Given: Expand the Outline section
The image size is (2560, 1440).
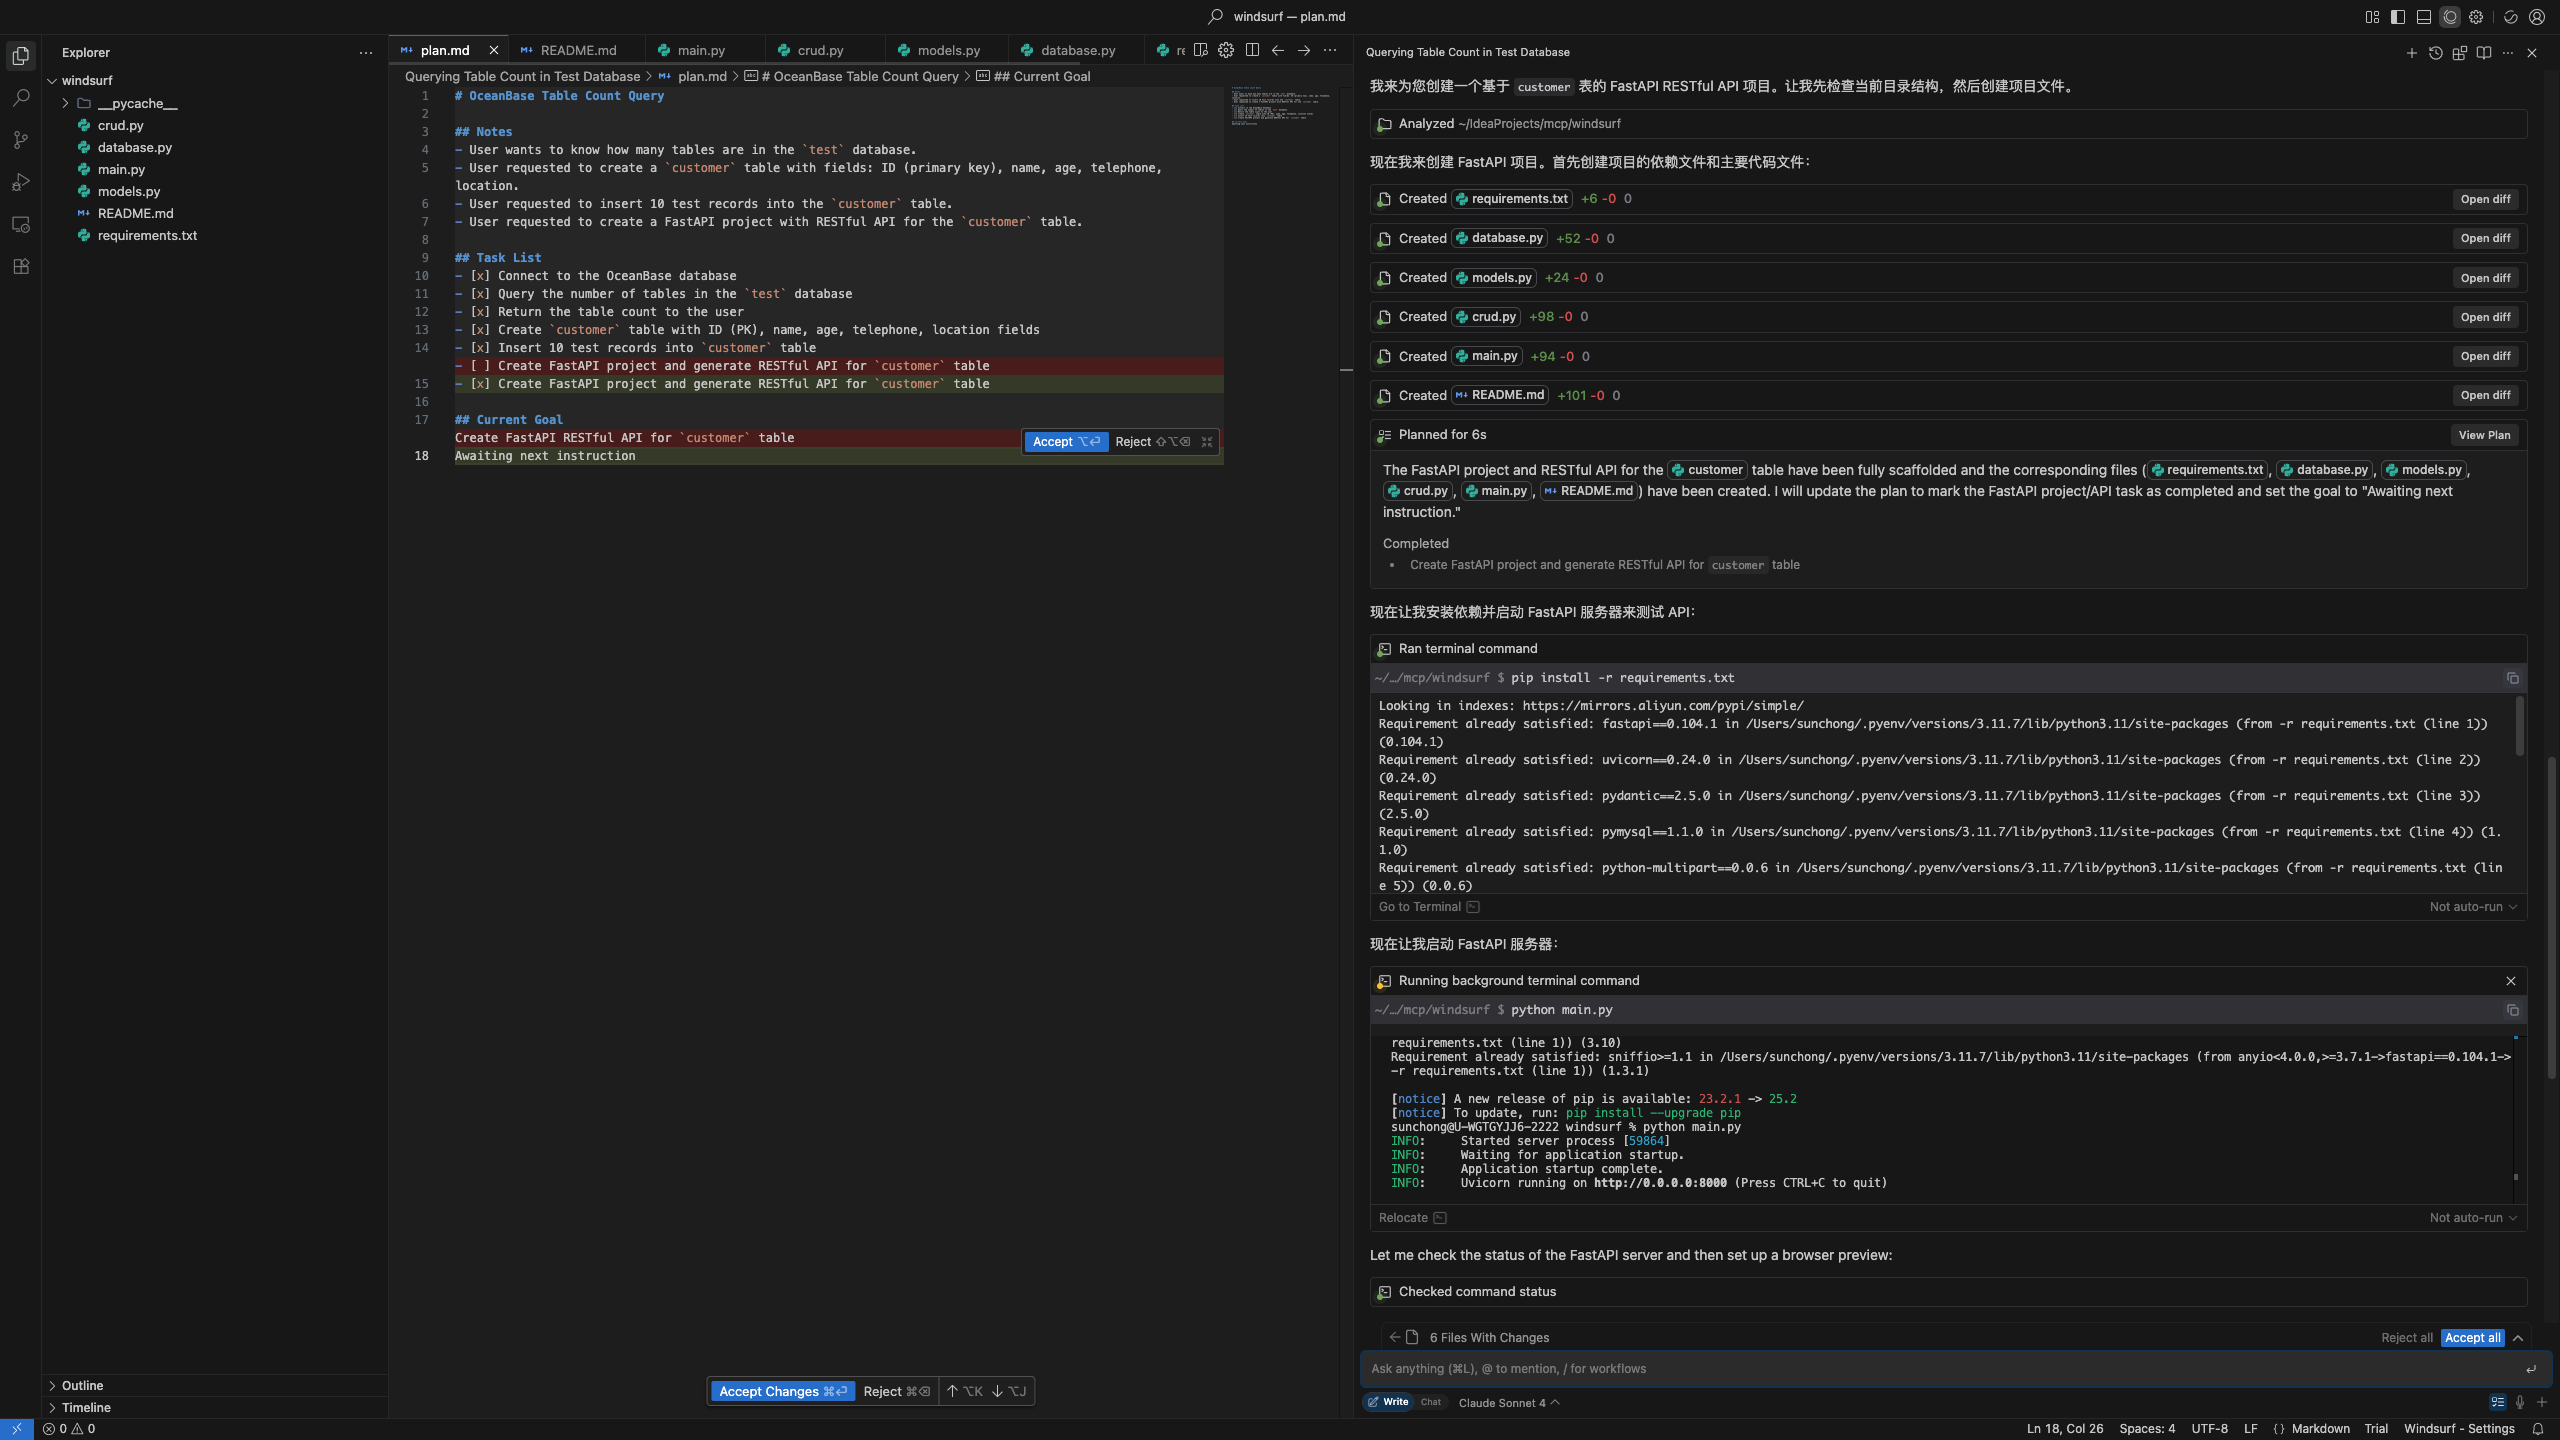Looking at the screenshot, I should pos(82,1385).
